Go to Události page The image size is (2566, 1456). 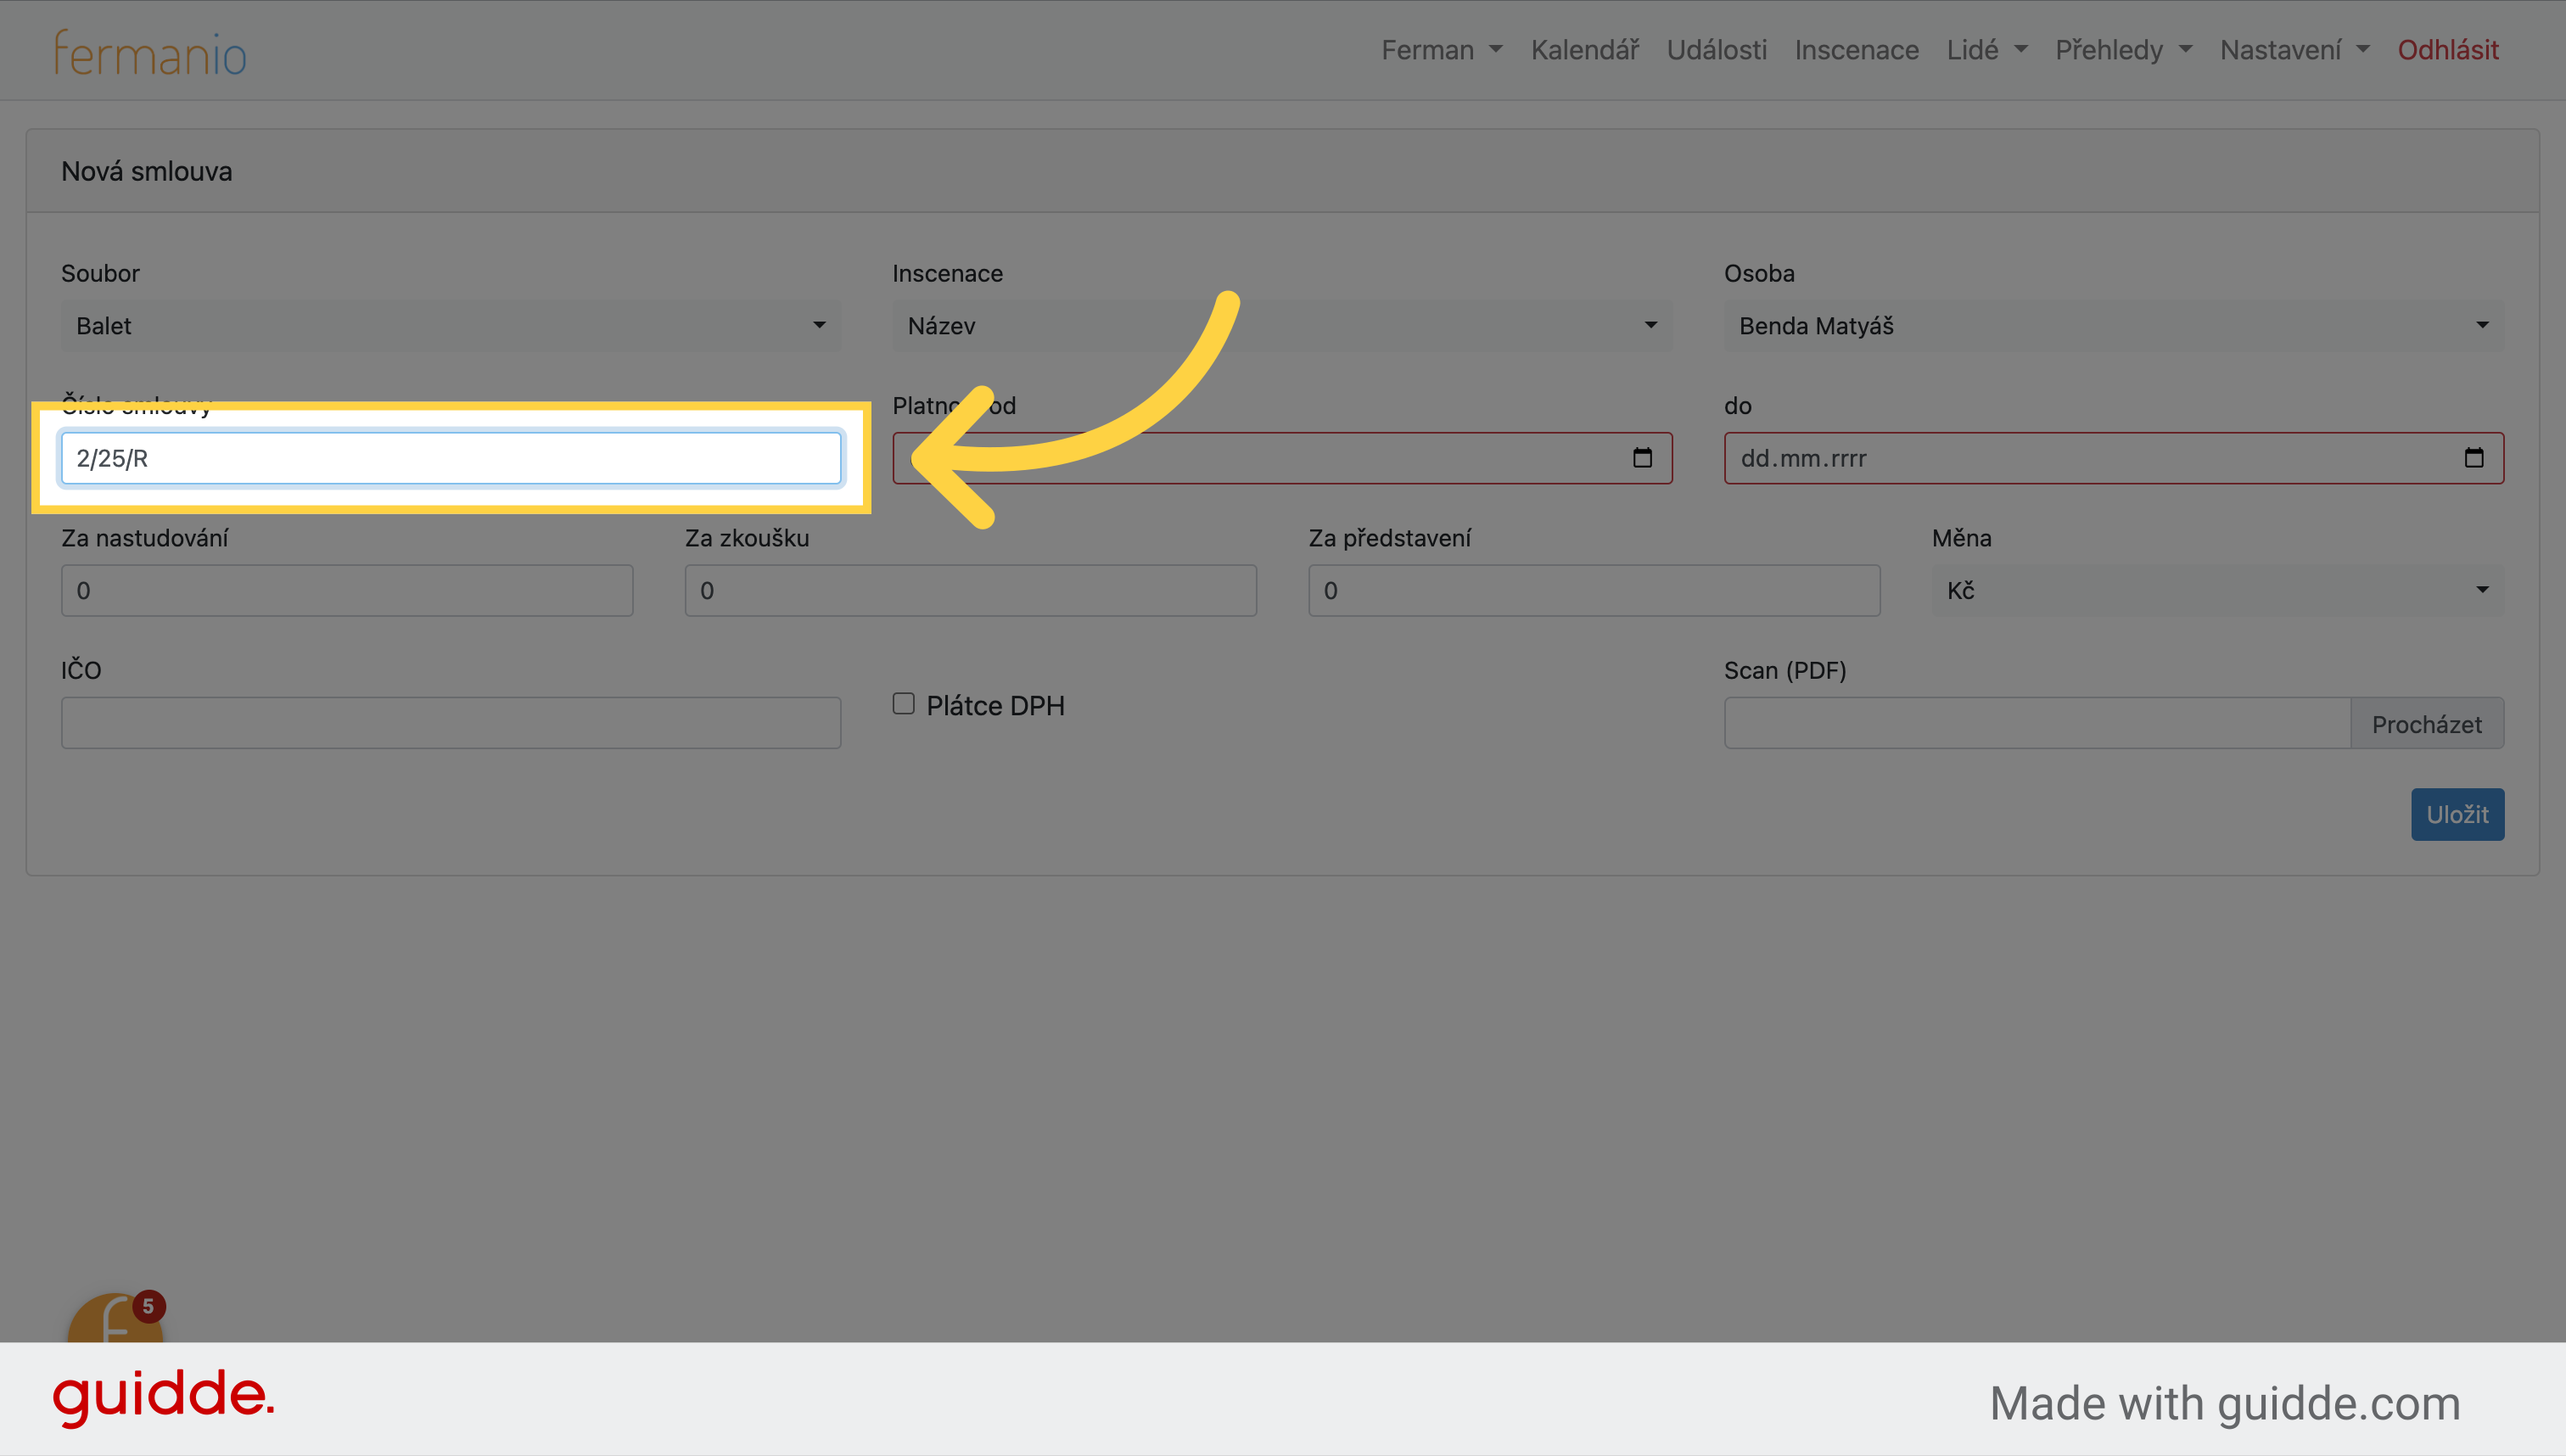pyautogui.click(x=1717, y=50)
